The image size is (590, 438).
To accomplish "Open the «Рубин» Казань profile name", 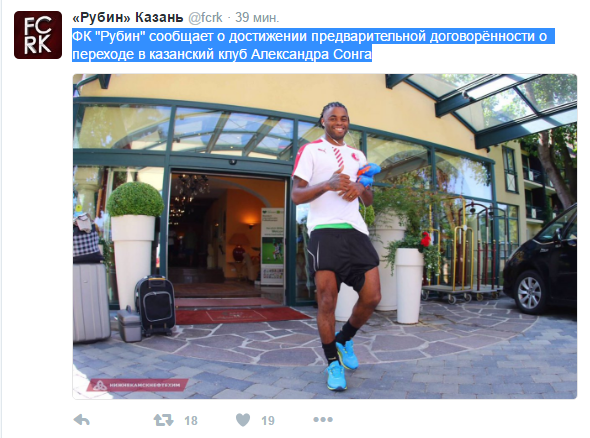I will [128, 17].
